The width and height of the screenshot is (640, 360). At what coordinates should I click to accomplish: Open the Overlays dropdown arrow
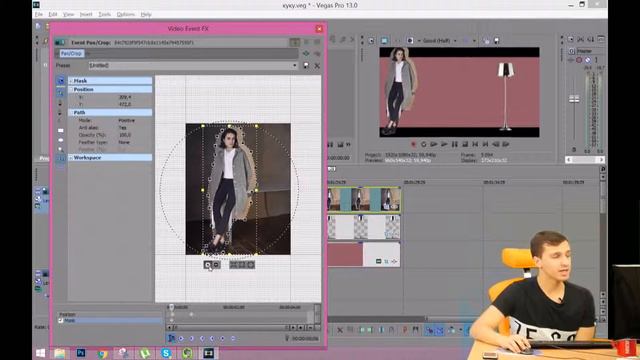click(x=474, y=41)
